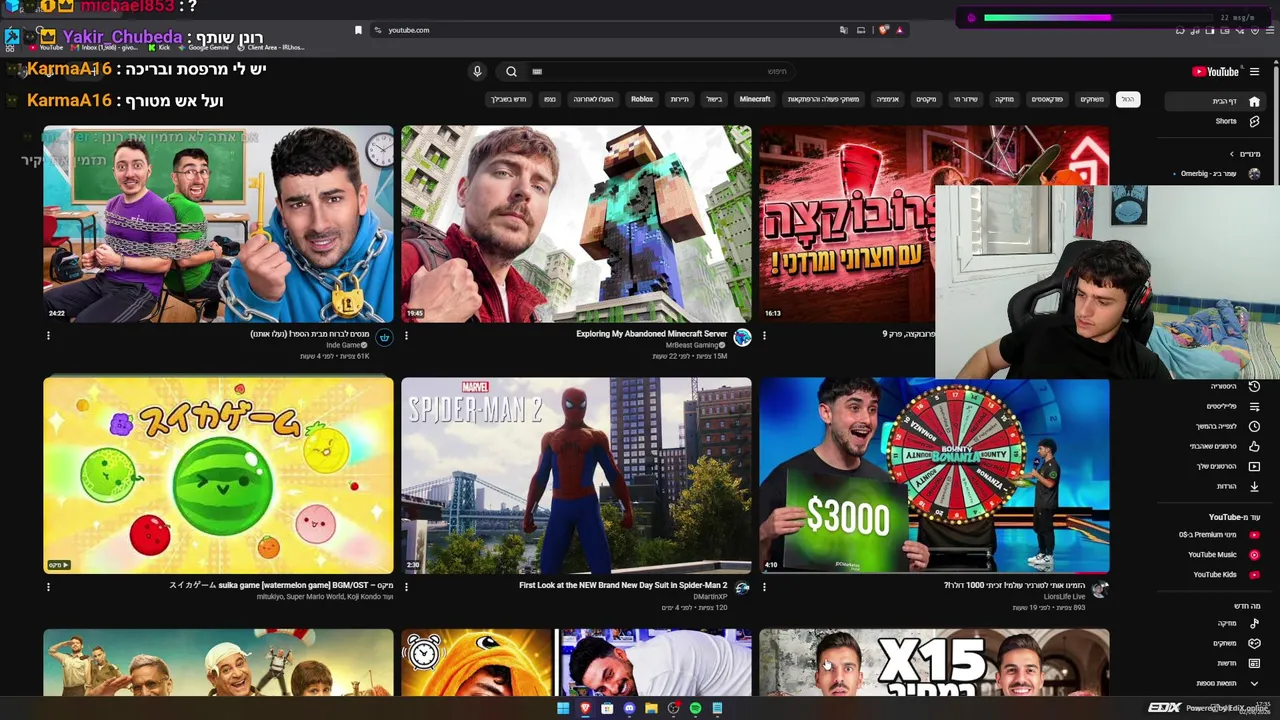Open Discord from the taskbar
This screenshot has height=720, width=1280.
(629, 708)
